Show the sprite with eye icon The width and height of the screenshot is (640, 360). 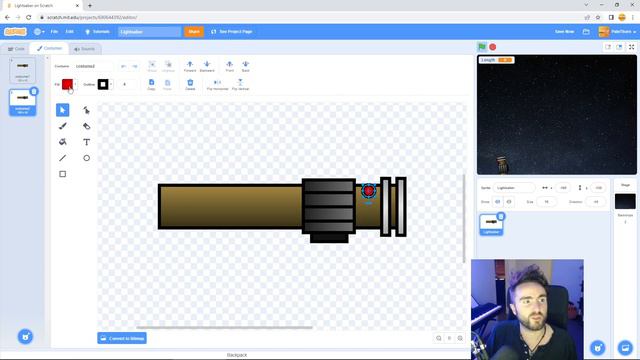click(x=498, y=202)
